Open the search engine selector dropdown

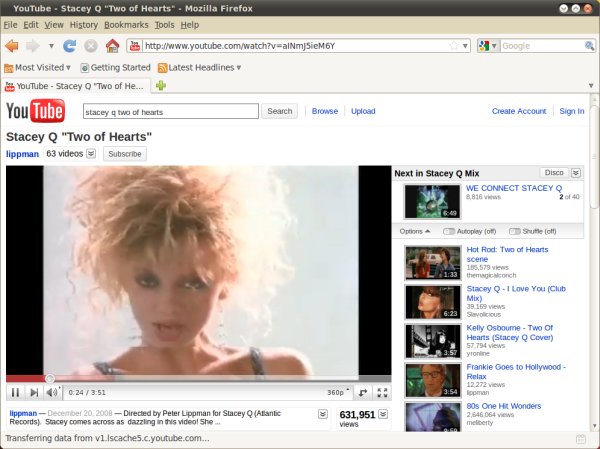coord(494,46)
